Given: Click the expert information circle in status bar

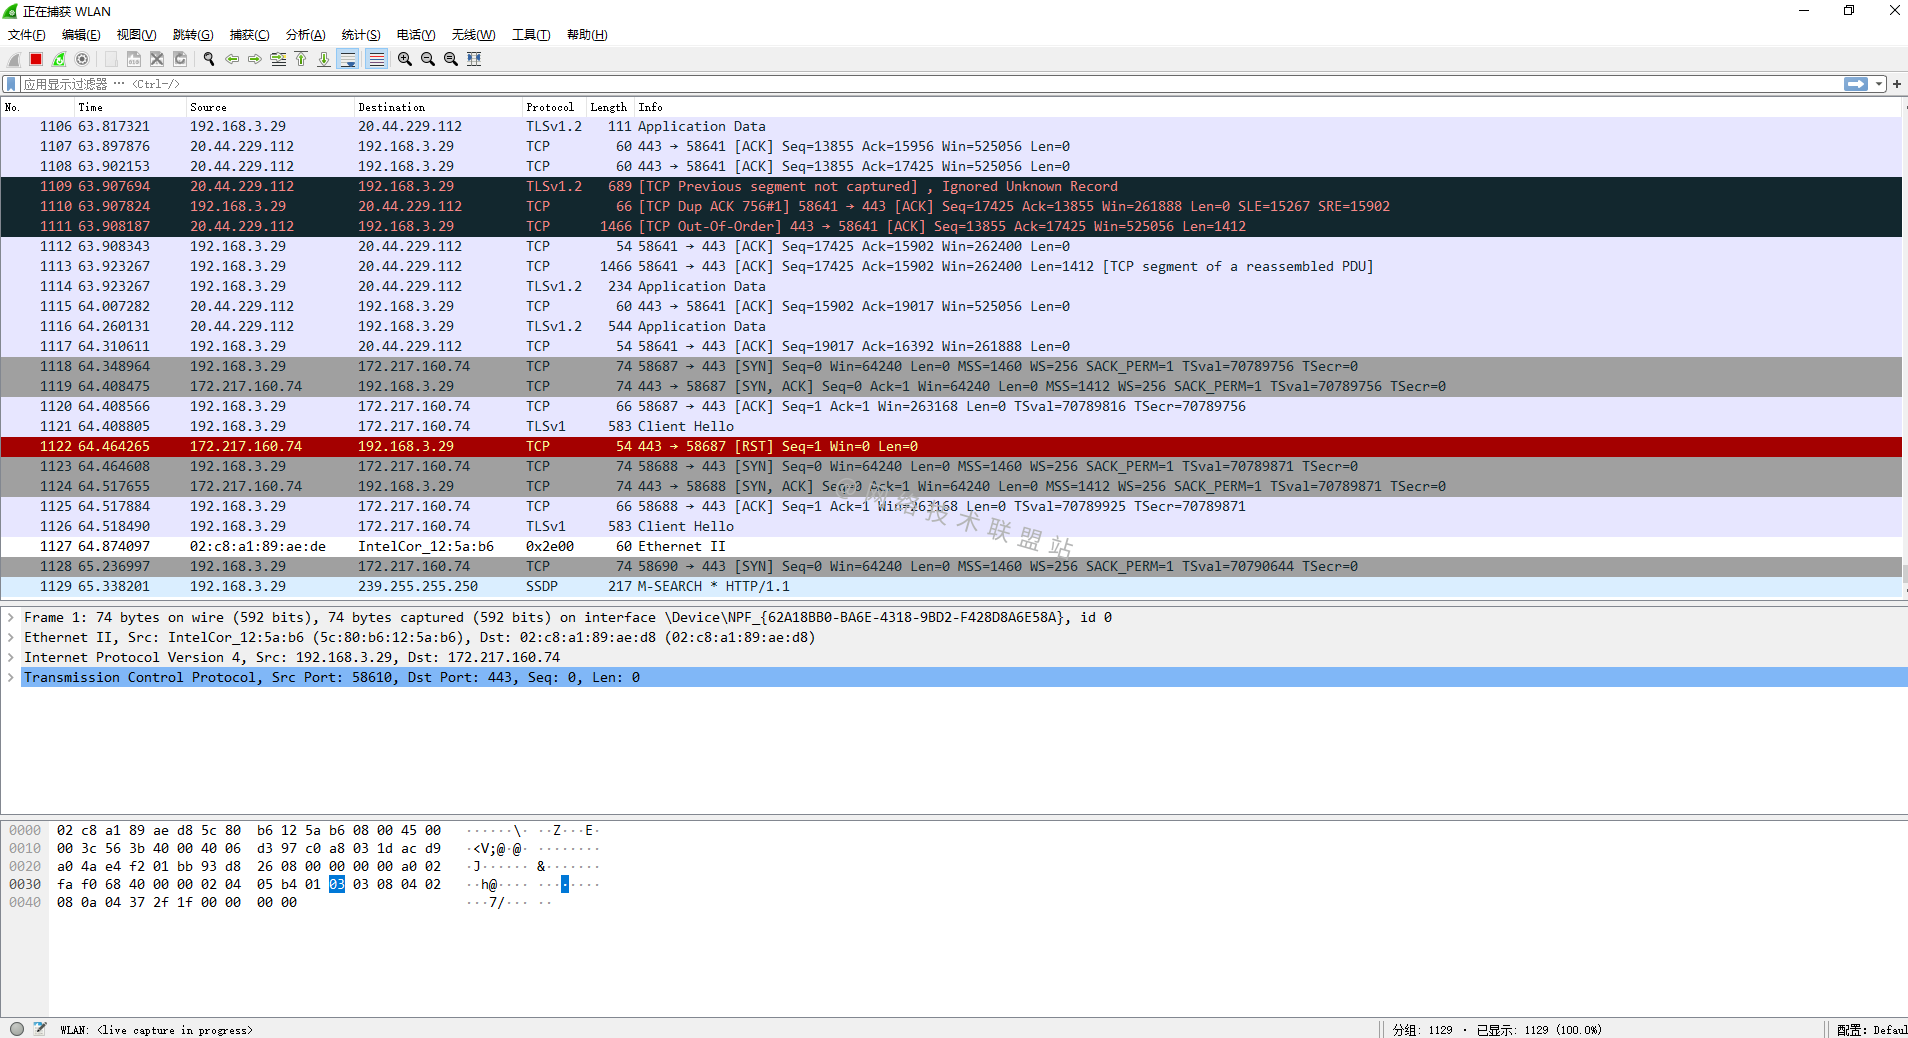Looking at the screenshot, I should pyautogui.click(x=17, y=1029).
